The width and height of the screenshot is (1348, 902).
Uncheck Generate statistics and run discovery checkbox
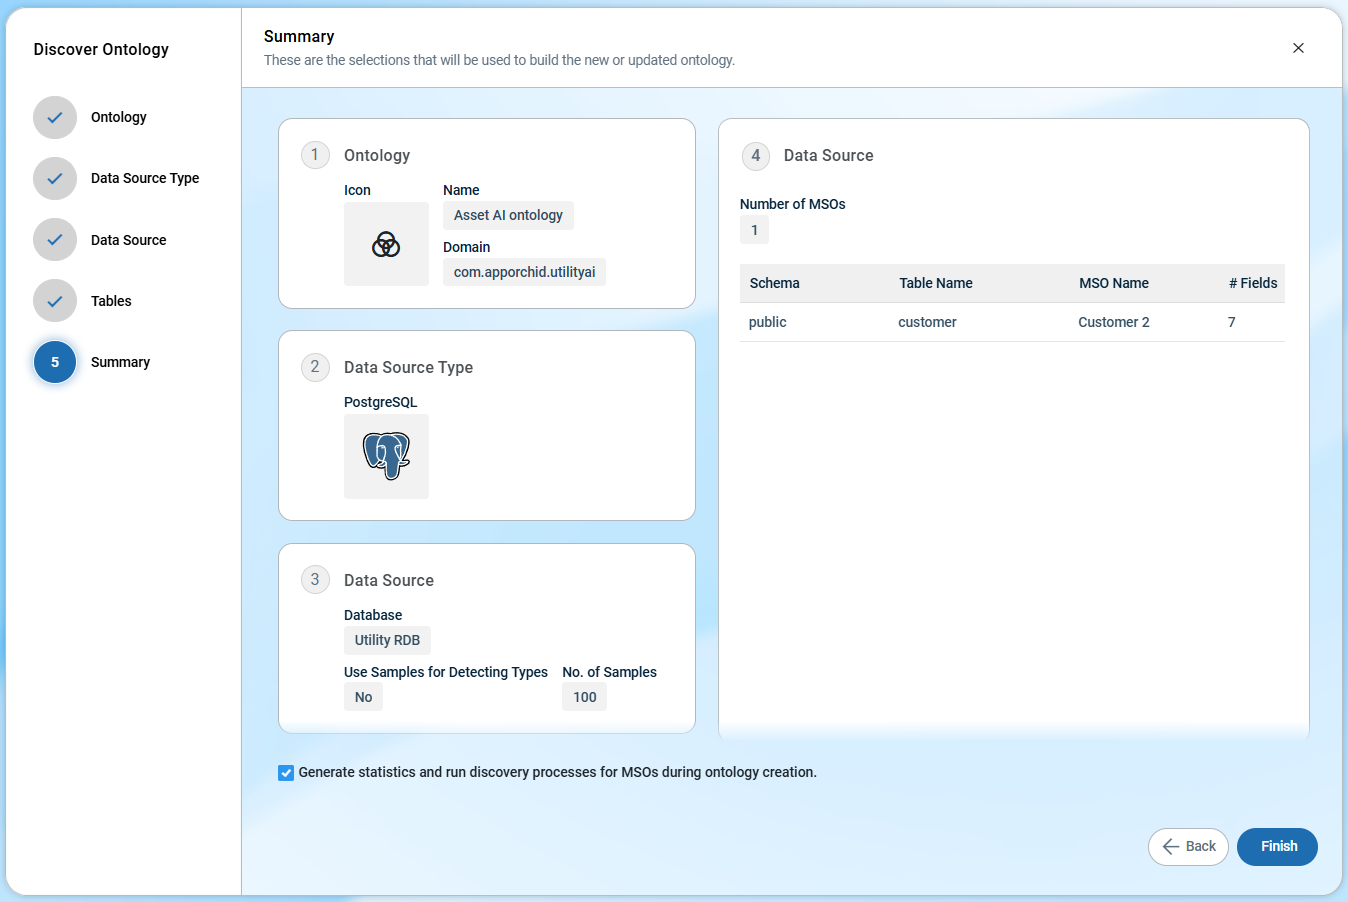(x=286, y=773)
